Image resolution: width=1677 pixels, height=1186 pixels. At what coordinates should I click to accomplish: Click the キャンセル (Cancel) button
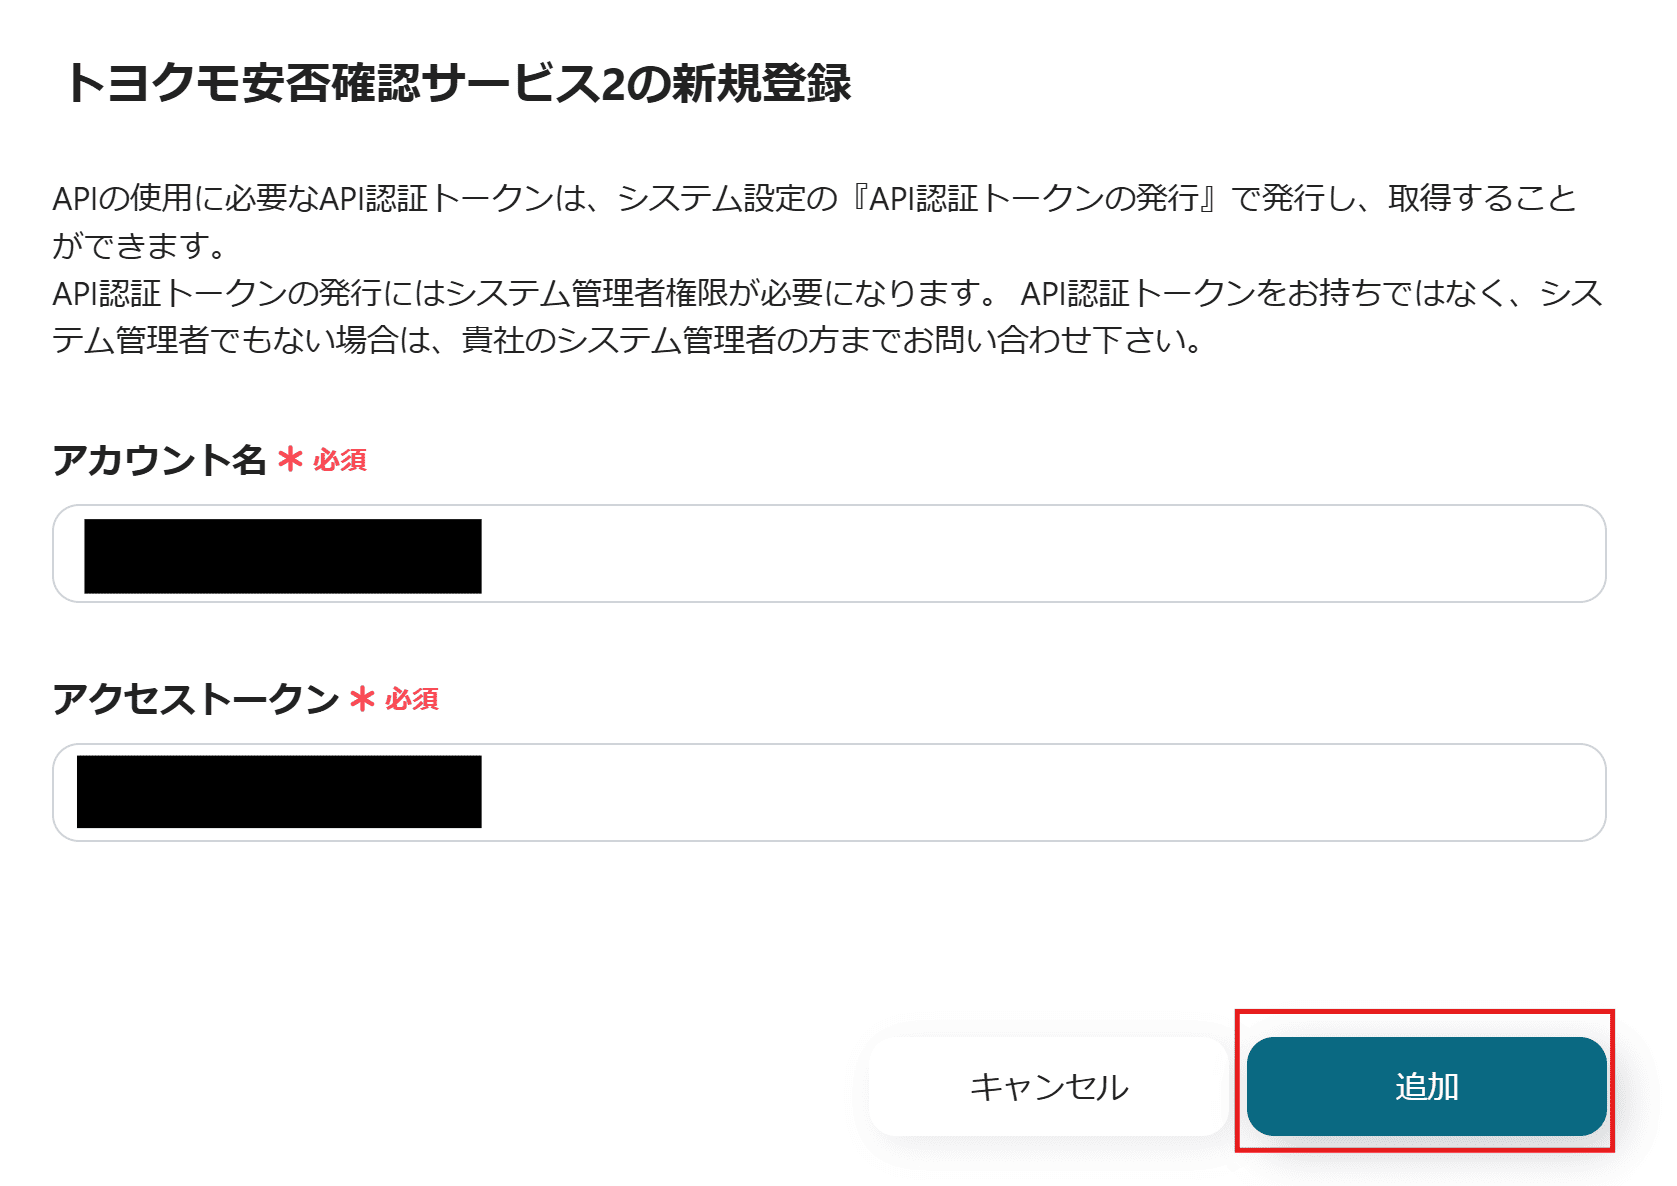[x=1047, y=1086]
